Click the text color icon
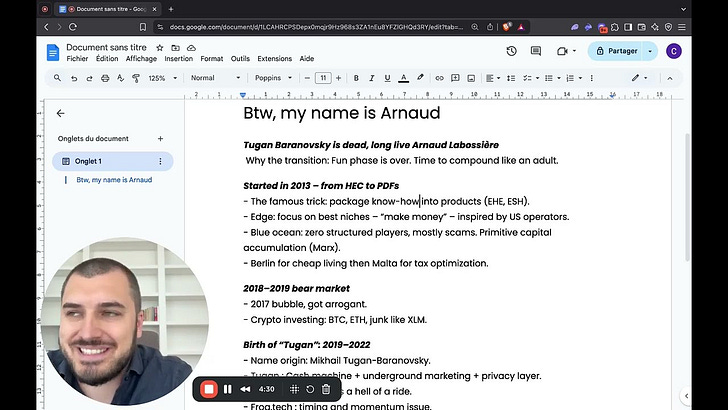This screenshot has width=728, height=410. point(403,78)
